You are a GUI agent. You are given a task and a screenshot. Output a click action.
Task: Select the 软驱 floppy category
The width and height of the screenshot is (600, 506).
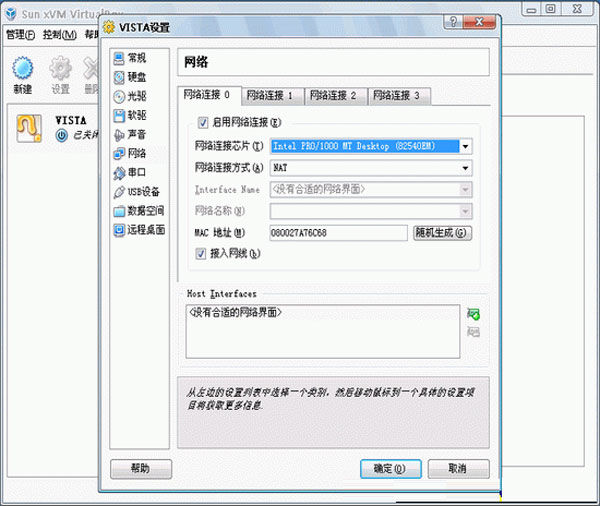click(130, 115)
